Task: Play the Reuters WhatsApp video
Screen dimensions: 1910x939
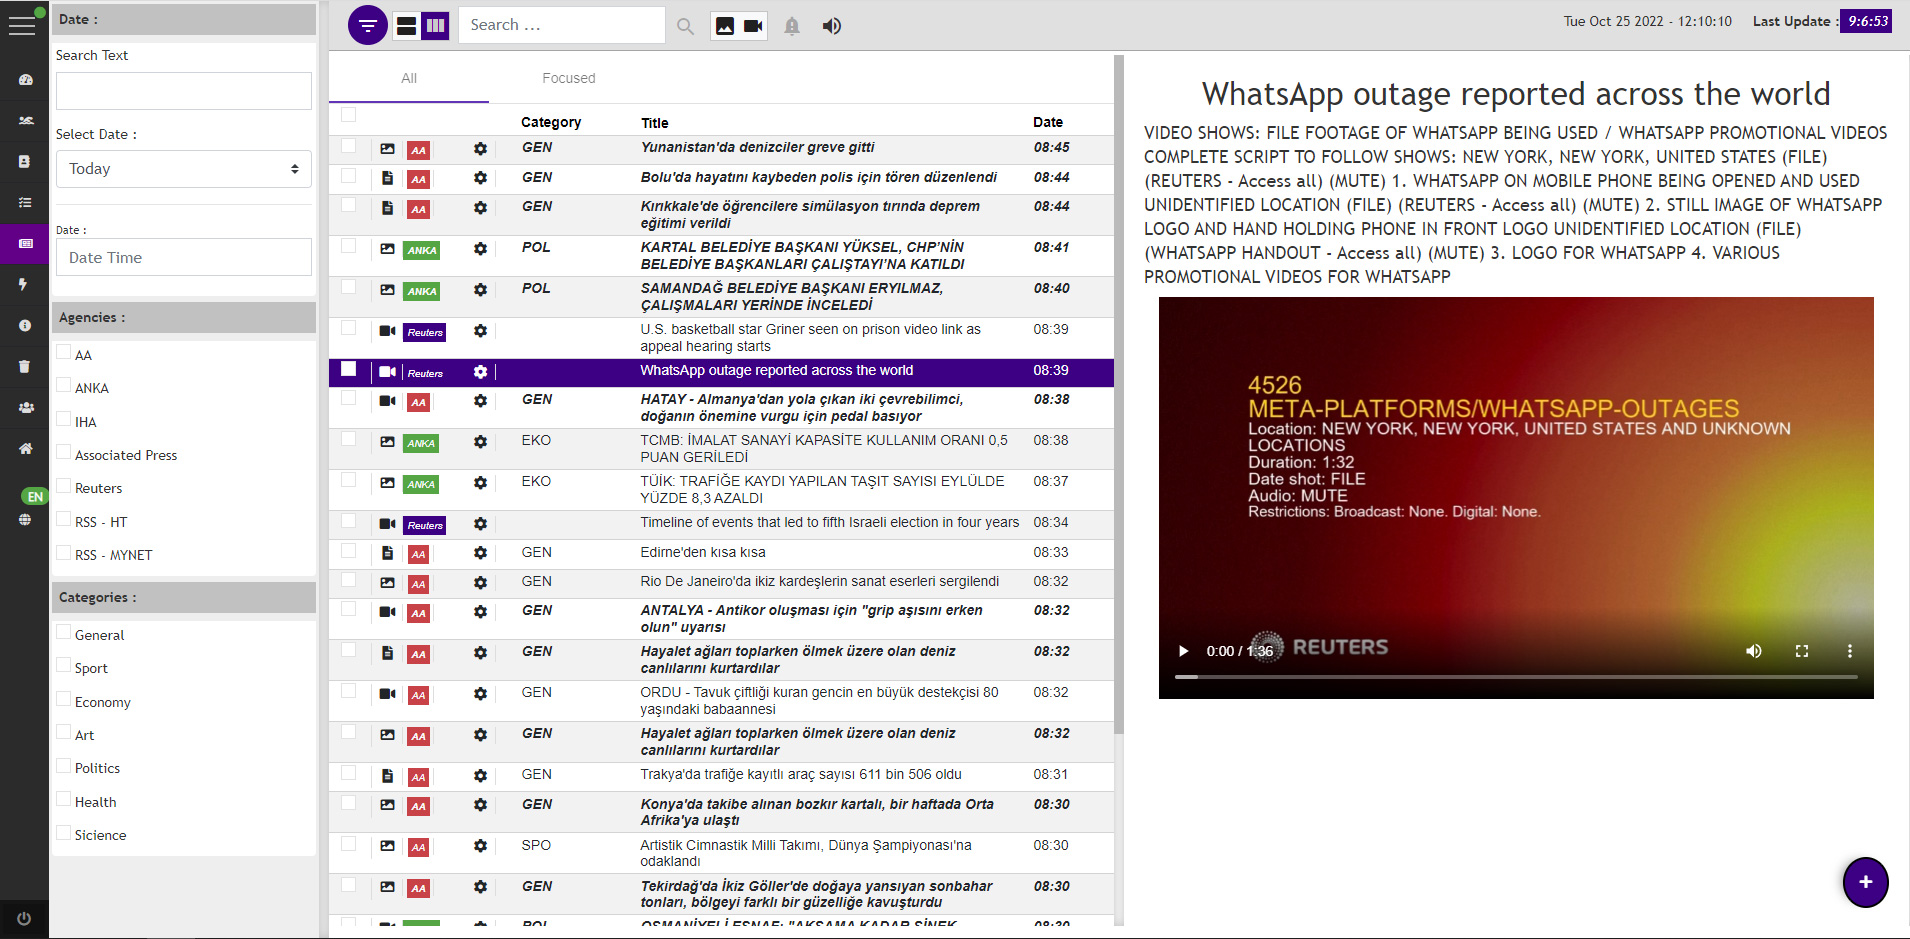Action: point(1183,651)
